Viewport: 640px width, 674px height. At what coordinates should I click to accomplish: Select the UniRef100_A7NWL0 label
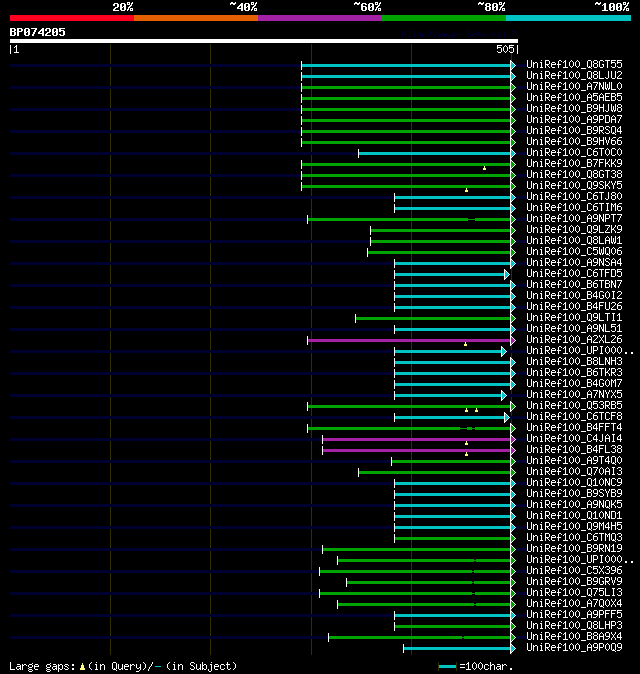[574, 86]
